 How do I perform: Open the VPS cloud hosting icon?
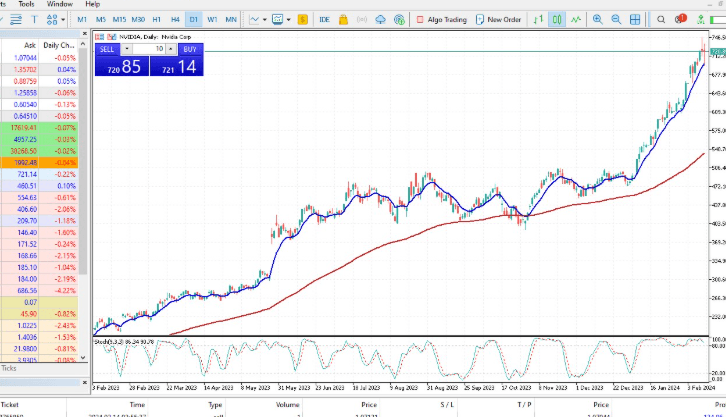pyautogui.click(x=380, y=19)
